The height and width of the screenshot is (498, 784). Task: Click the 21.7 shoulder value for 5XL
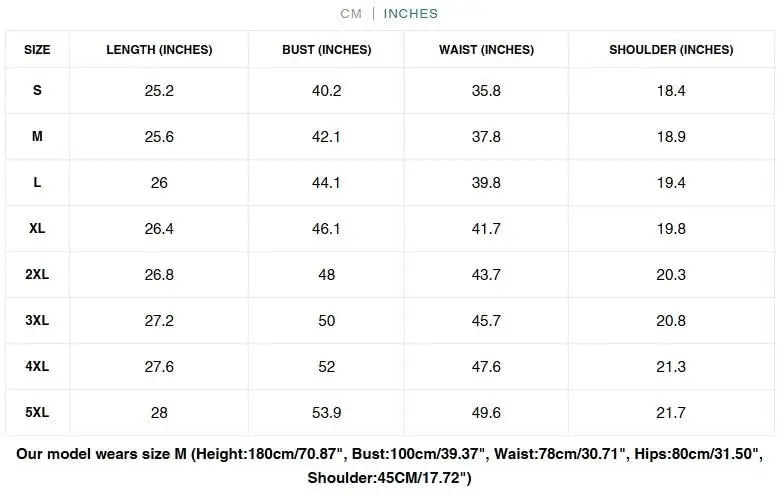671,412
